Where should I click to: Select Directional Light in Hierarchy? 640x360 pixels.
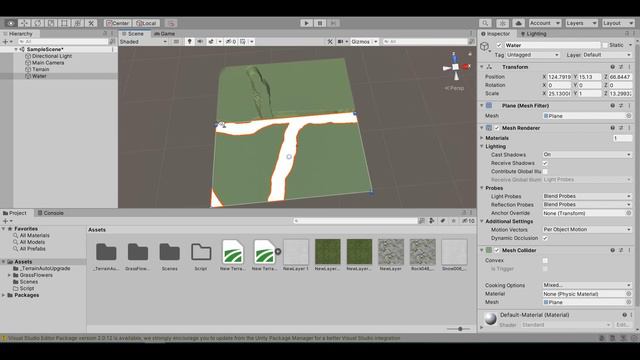pos(52,56)
